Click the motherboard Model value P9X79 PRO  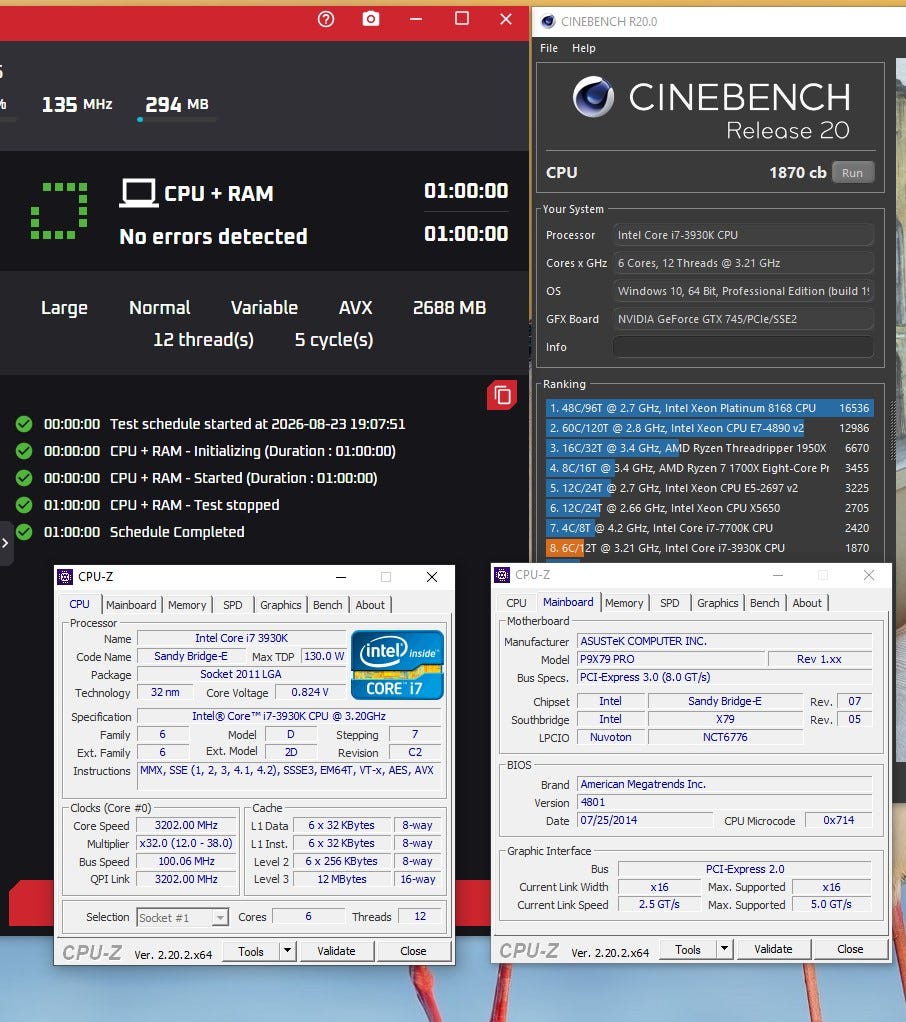[671, 659]
